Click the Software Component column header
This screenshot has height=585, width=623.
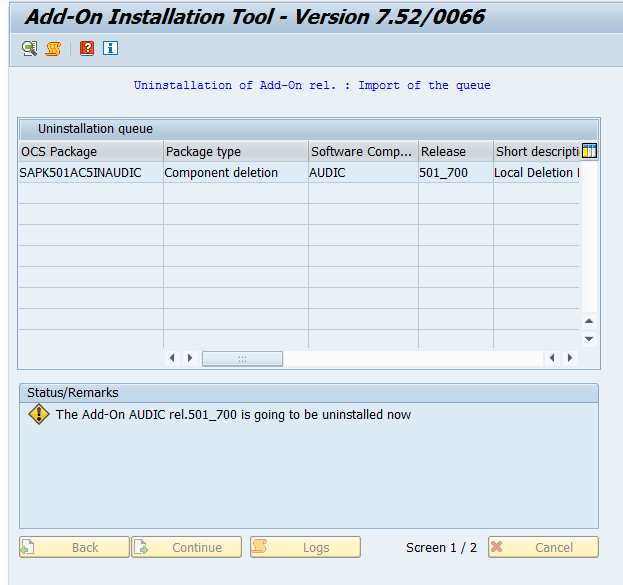pyautogui.click(x=362, y=152)
